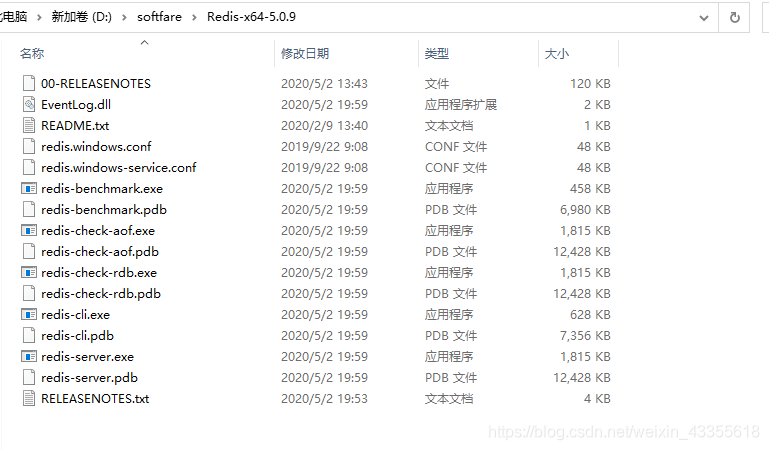
Task: Click the 6,980 KB size value
Action: pos(585,210)
